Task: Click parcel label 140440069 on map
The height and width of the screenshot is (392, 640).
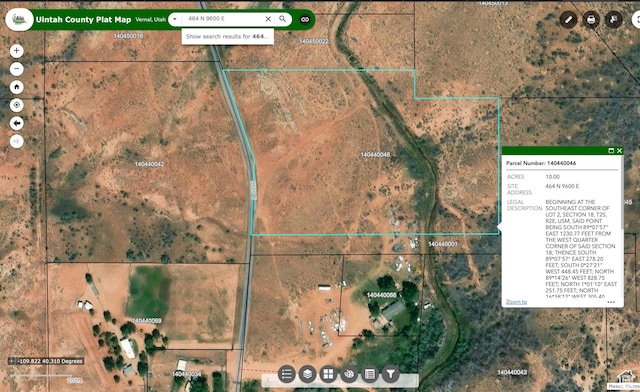Action: (147, 321)
